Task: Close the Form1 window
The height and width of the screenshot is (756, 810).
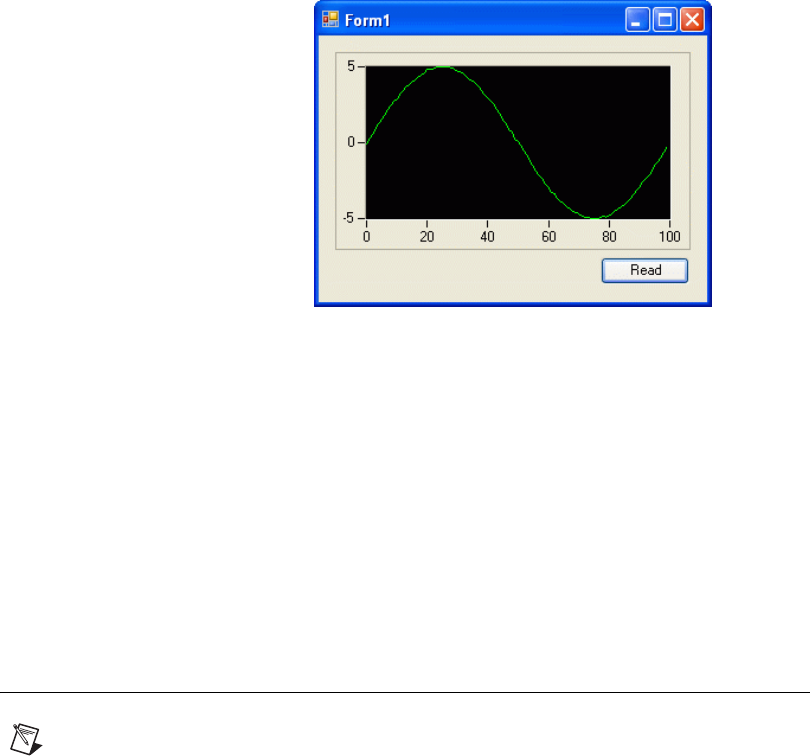Action: coord(692,20)
